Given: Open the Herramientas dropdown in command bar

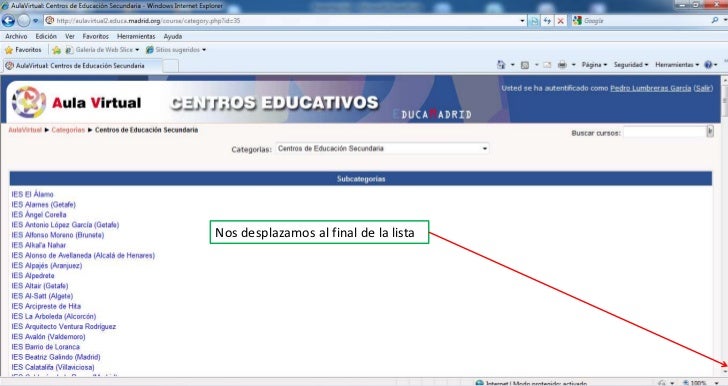Looking at the screenshot, I should (677, 65).
